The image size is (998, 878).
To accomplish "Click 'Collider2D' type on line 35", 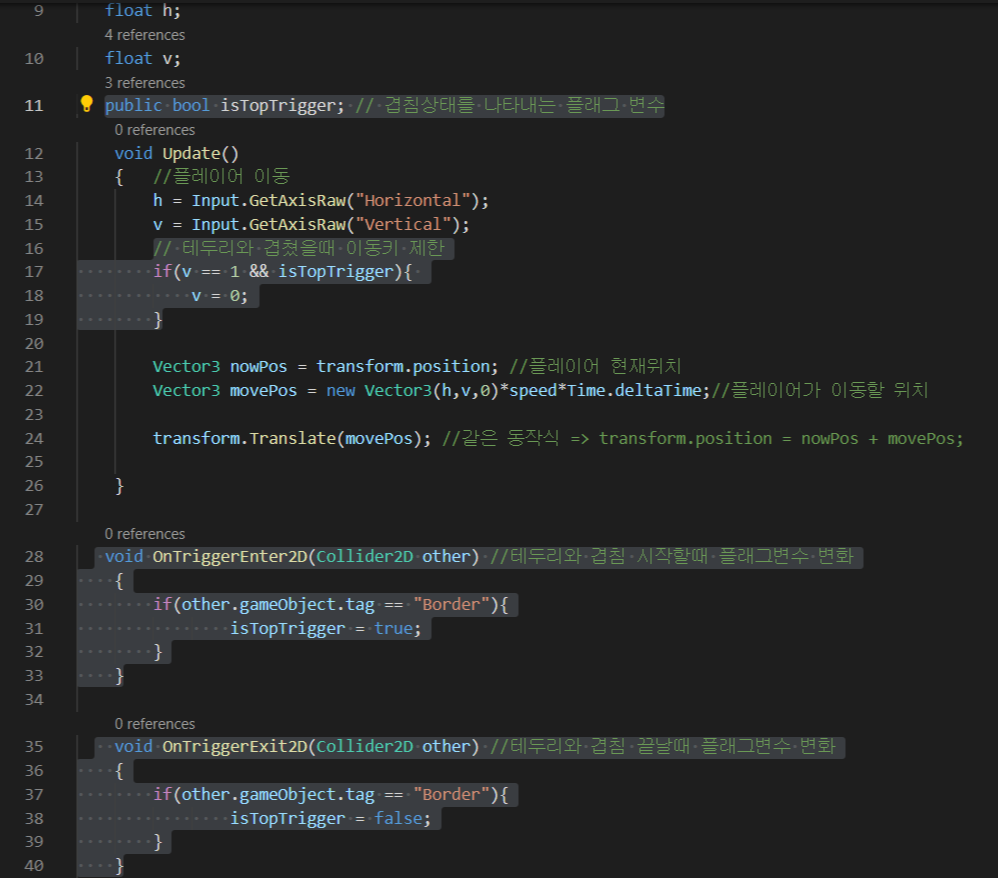I will click(365, 747).
